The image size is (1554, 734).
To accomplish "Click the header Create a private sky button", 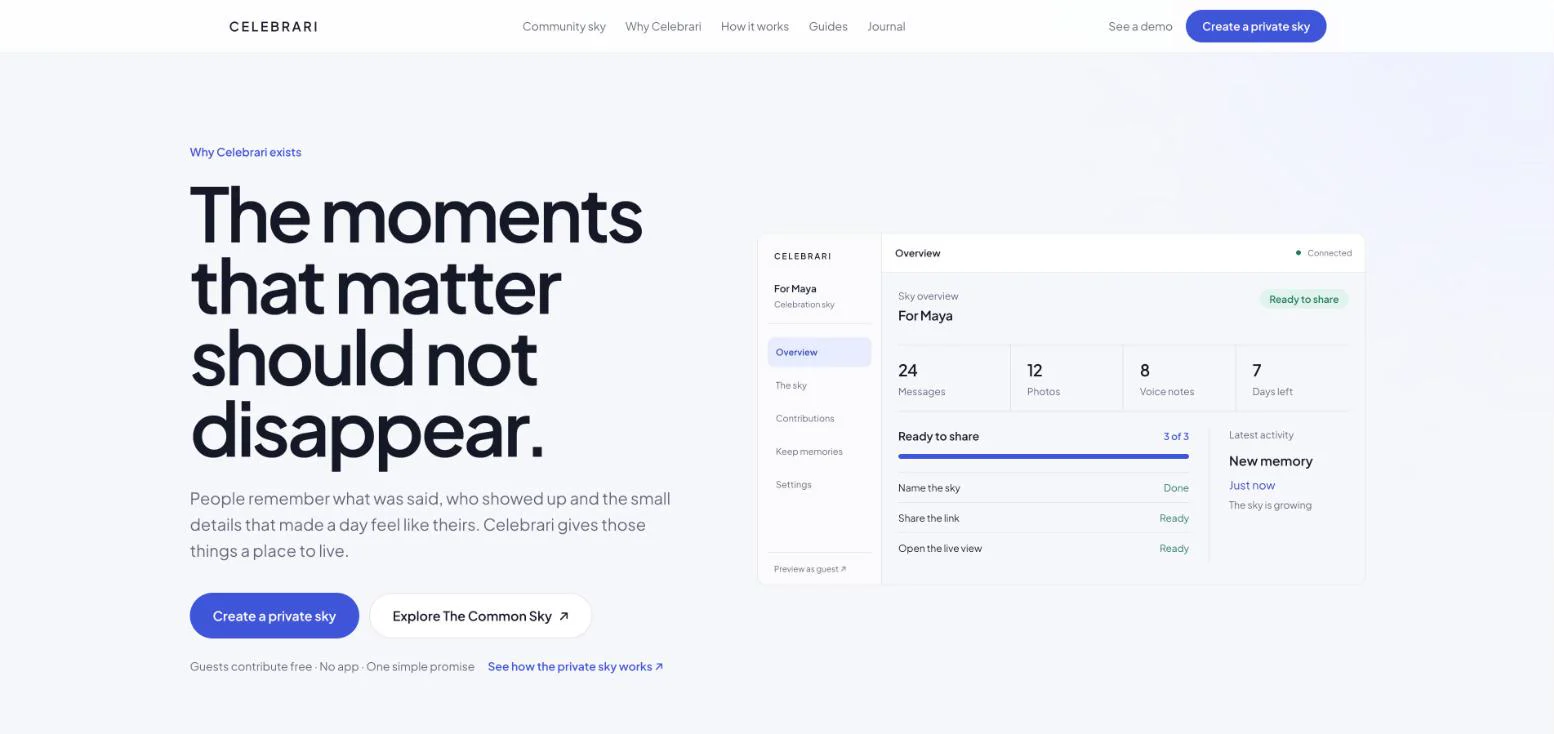I will click(1256, 26).
